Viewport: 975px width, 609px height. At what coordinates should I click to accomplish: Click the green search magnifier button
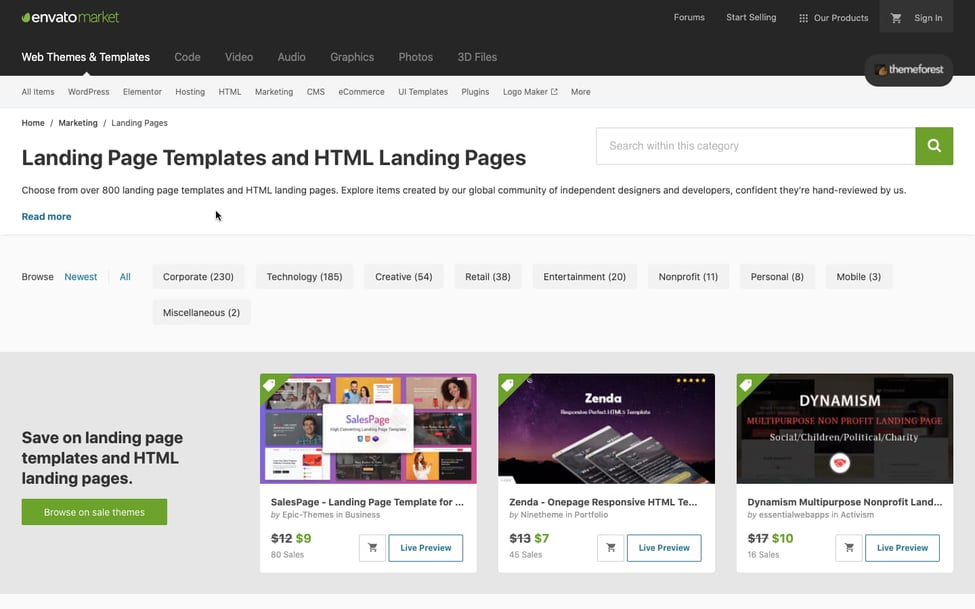[934, 146]
